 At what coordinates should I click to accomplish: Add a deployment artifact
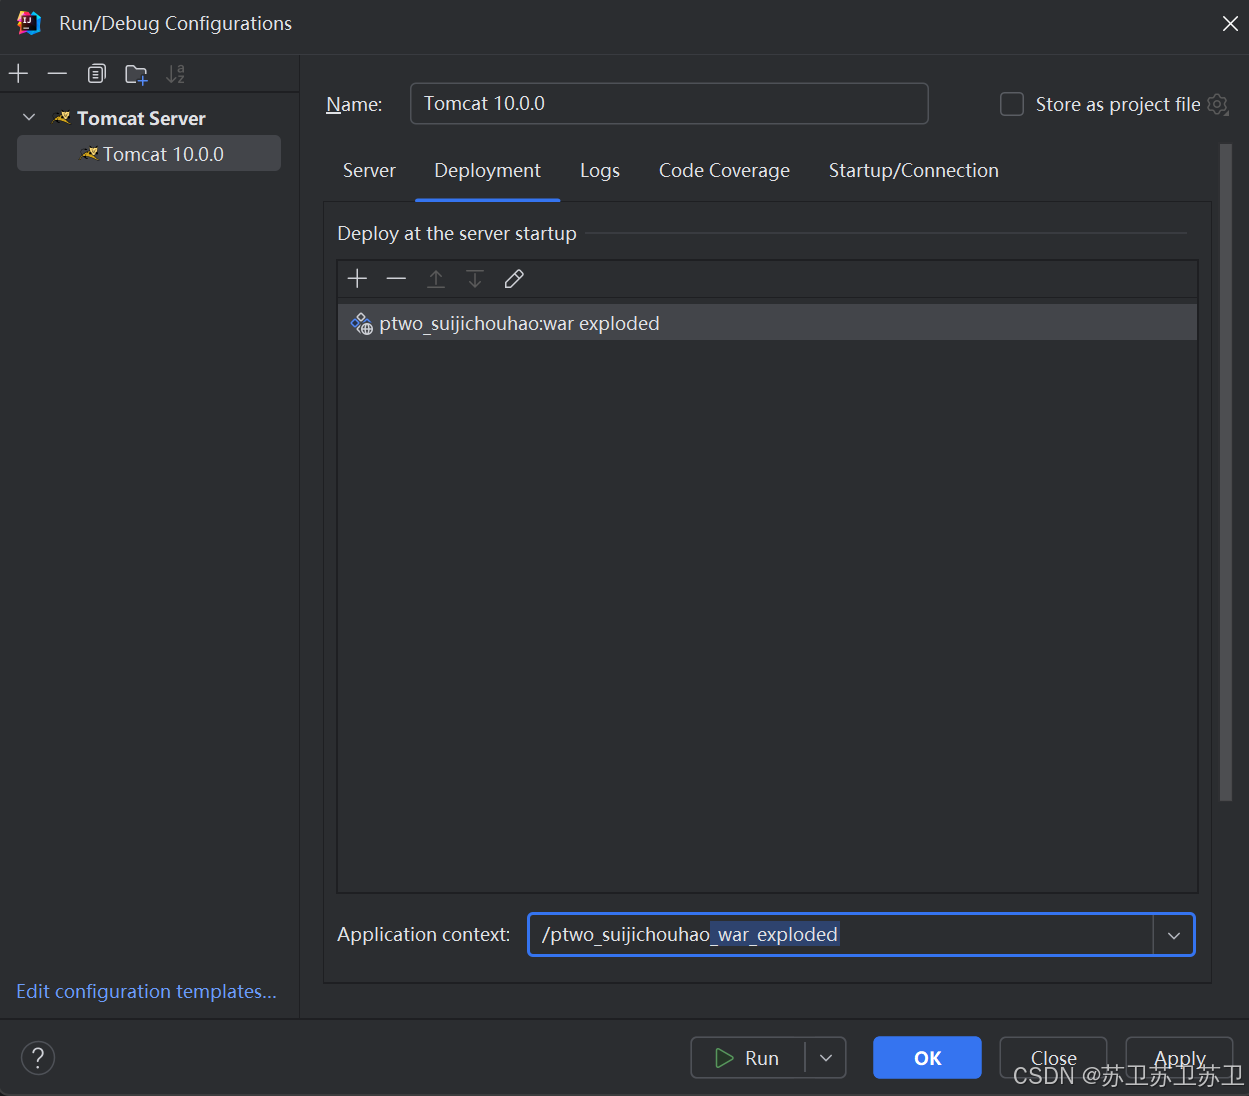coord(357,279)
